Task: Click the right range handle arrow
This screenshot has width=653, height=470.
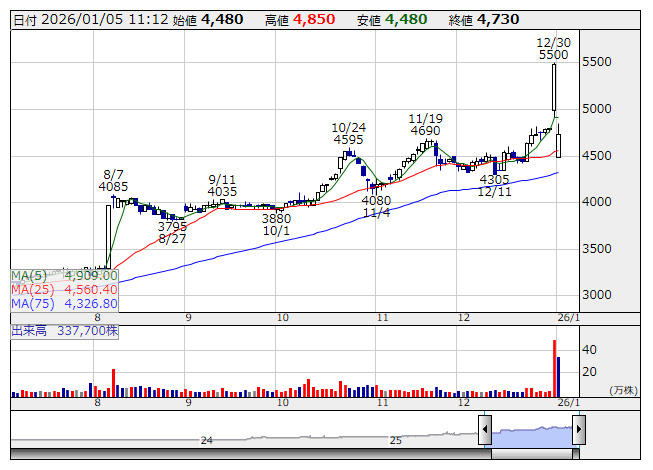Action: click(x=578, y=429)
